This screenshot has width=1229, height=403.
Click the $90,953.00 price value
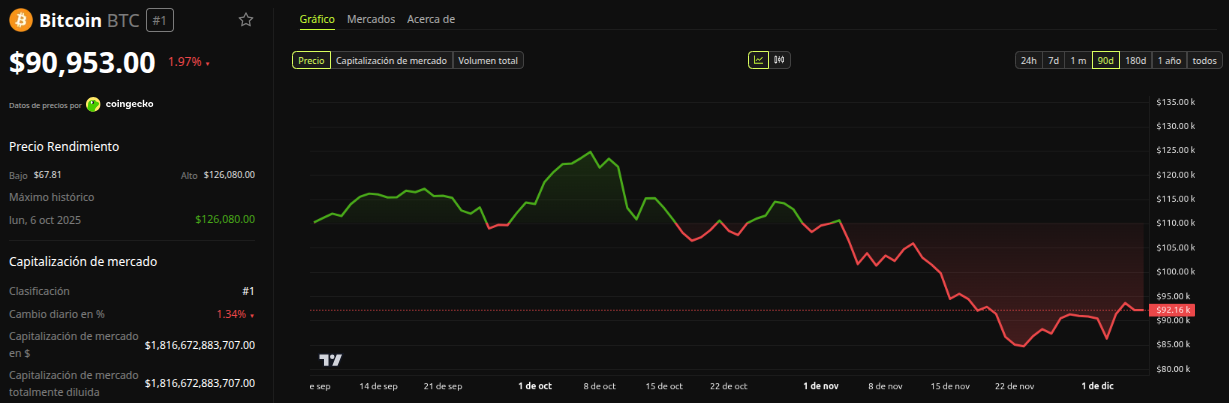coord(82,63)
